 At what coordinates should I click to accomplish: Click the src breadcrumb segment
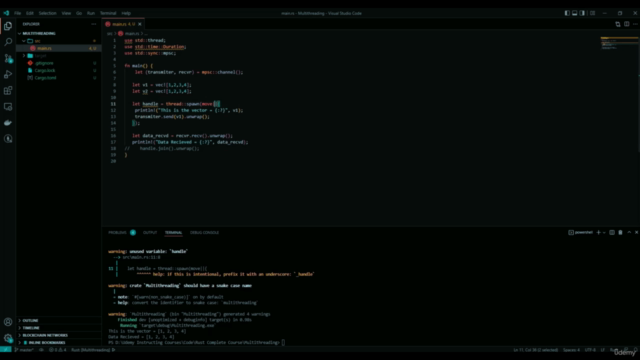pyautogui.click(x=109, y=33)
